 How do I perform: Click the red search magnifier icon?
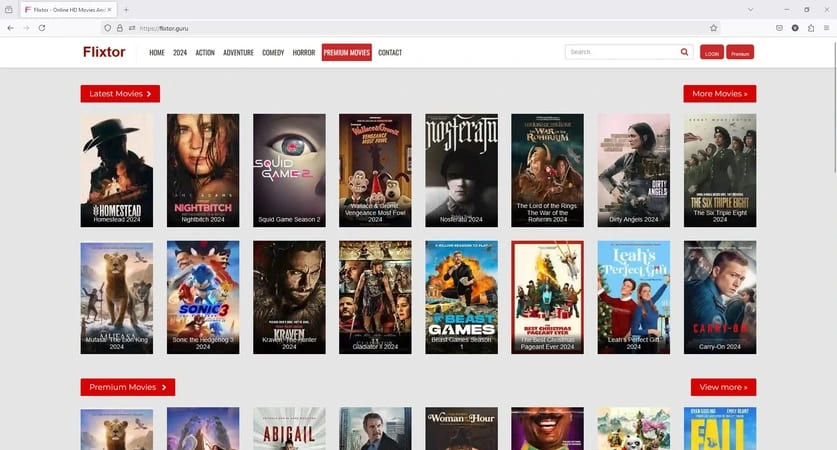[x=684, y=52]
